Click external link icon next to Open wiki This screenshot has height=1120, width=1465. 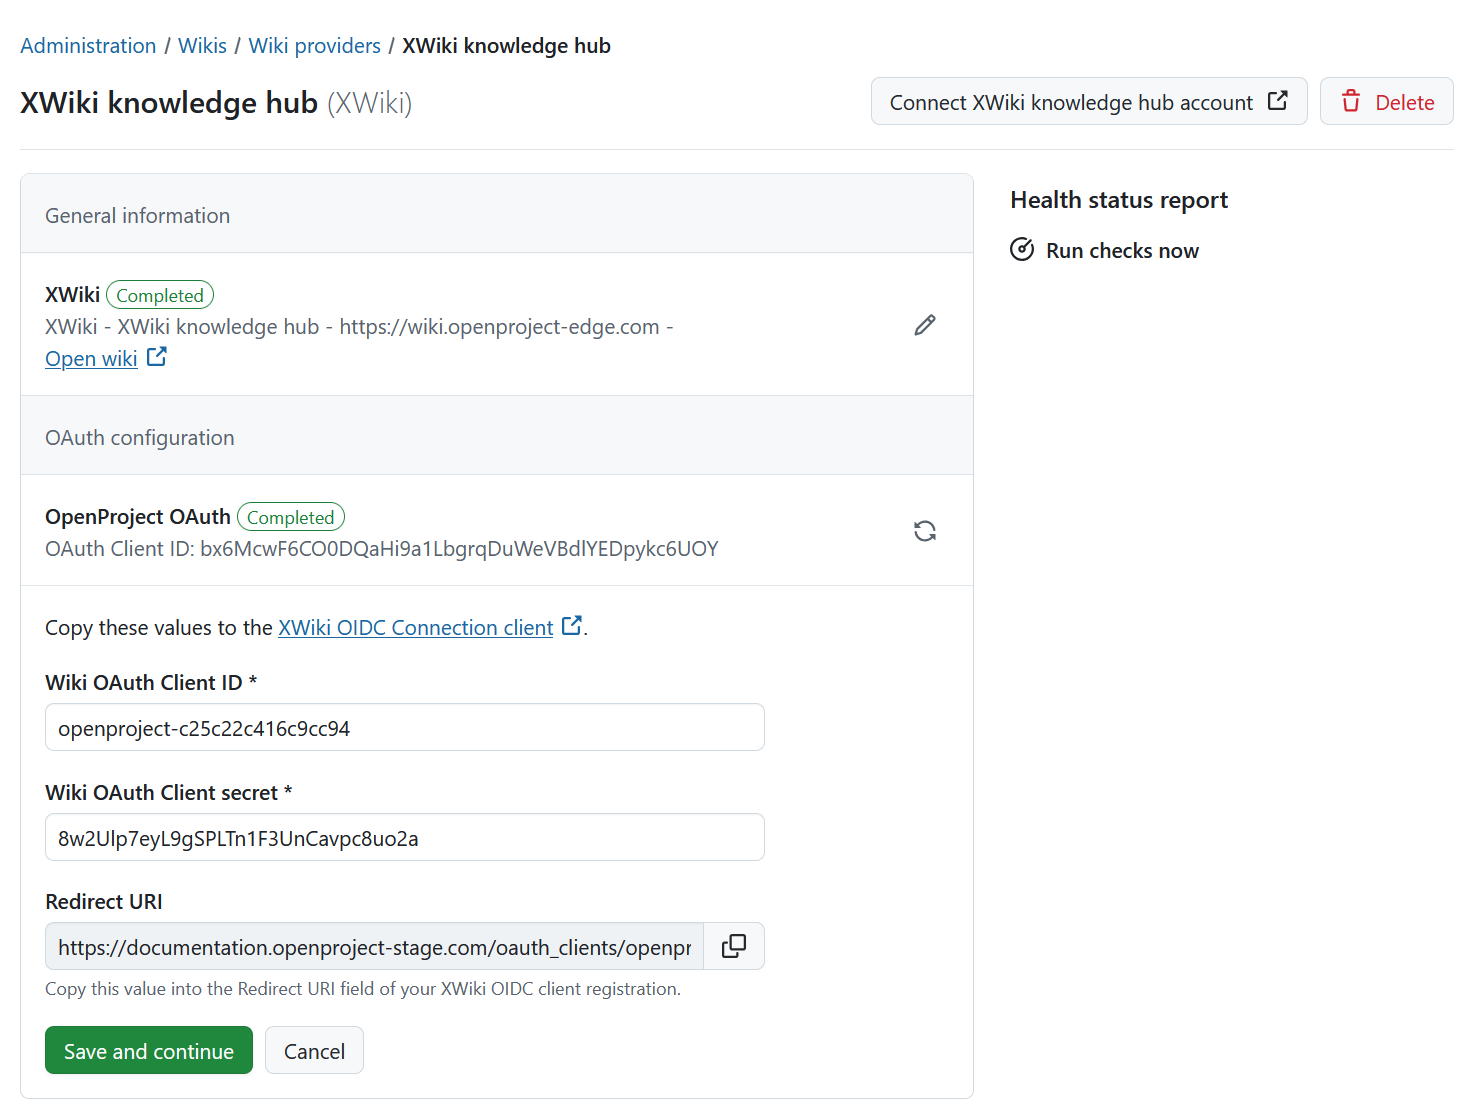point(157,357)
